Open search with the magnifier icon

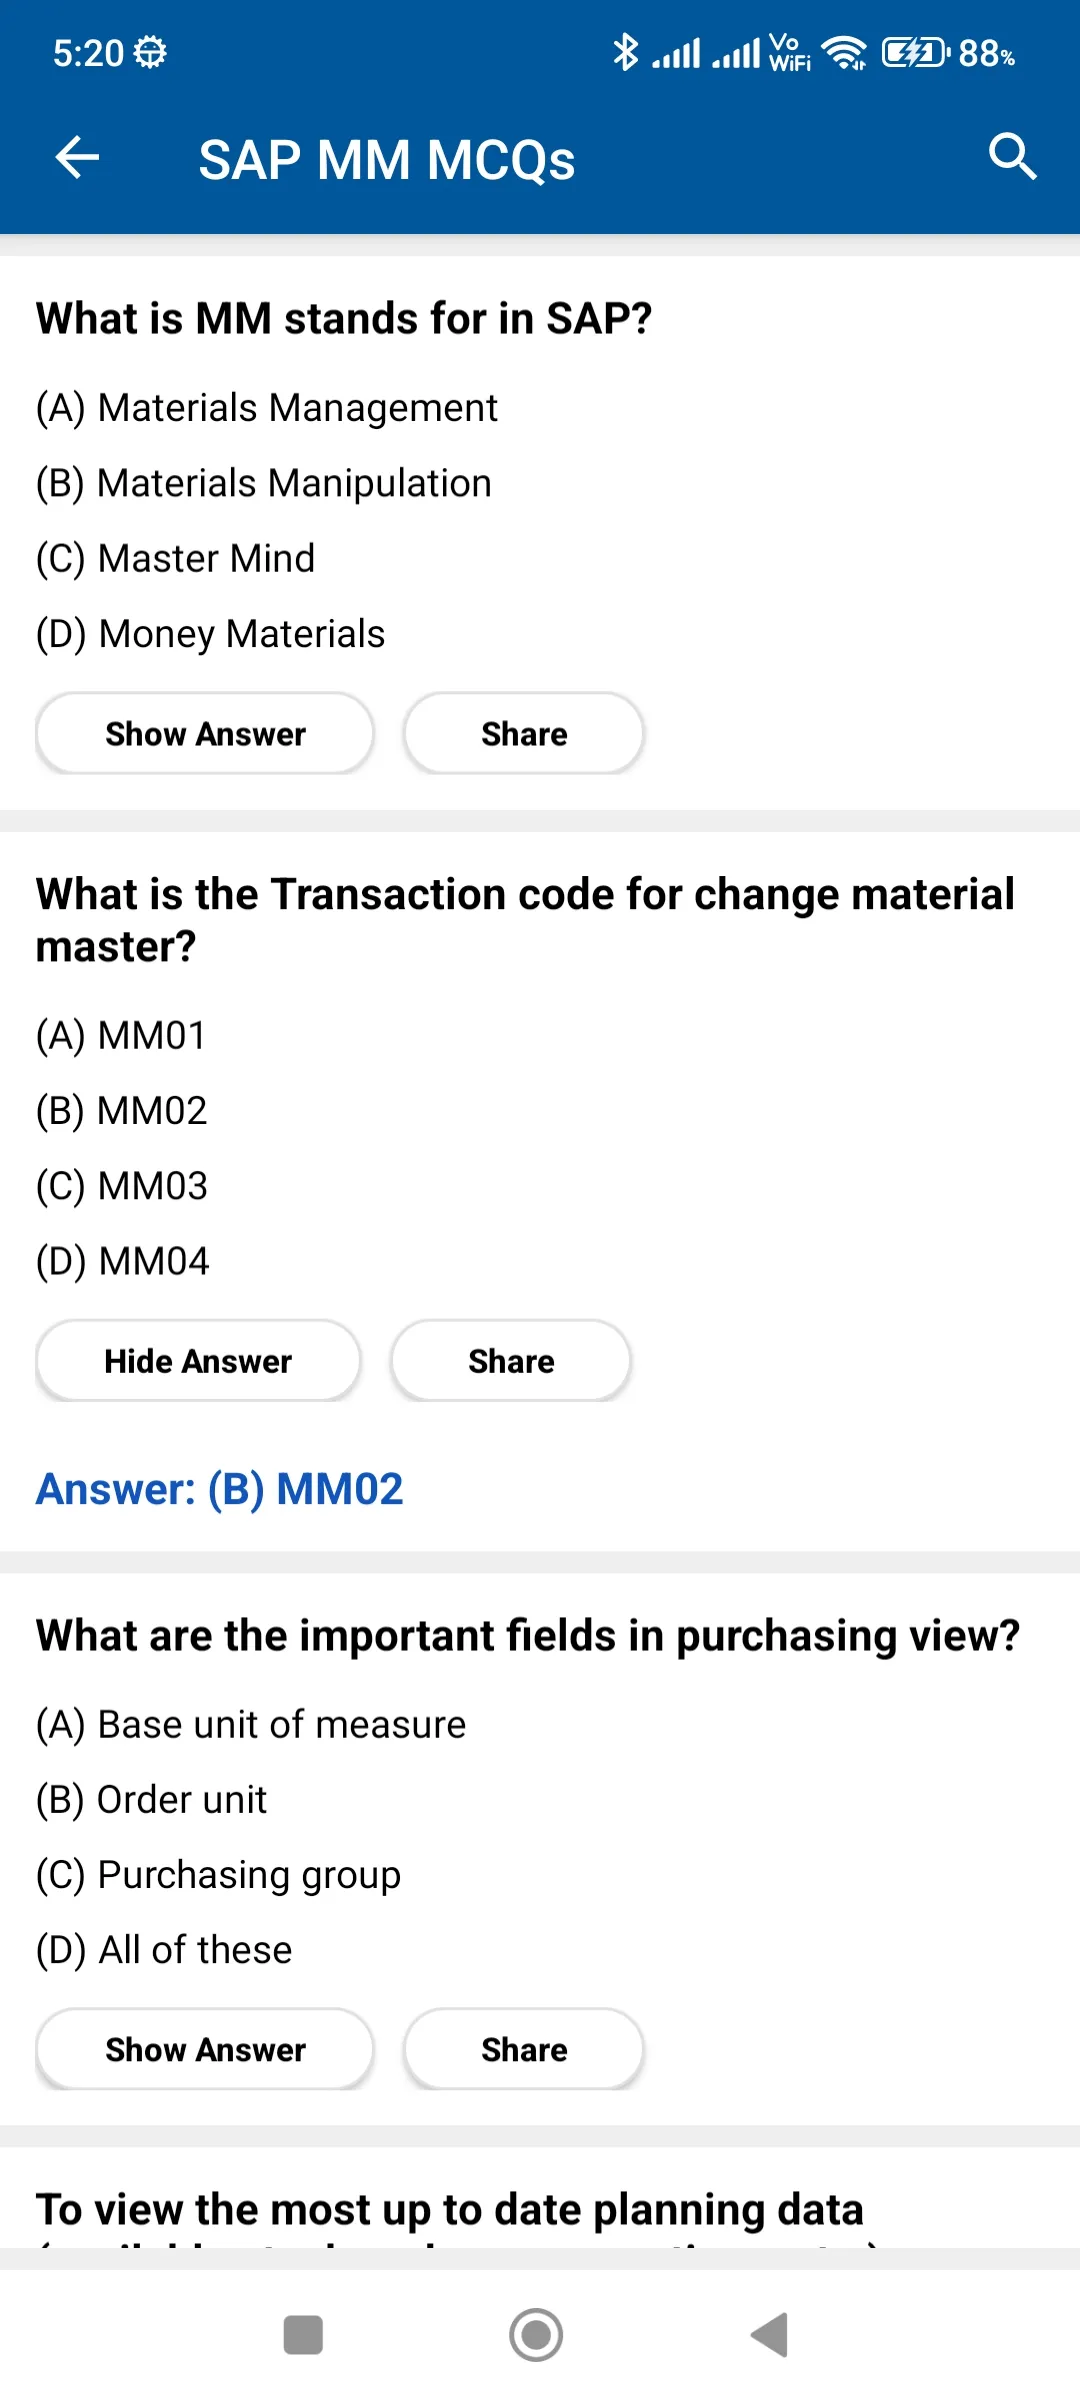(x=1012, y=157)
